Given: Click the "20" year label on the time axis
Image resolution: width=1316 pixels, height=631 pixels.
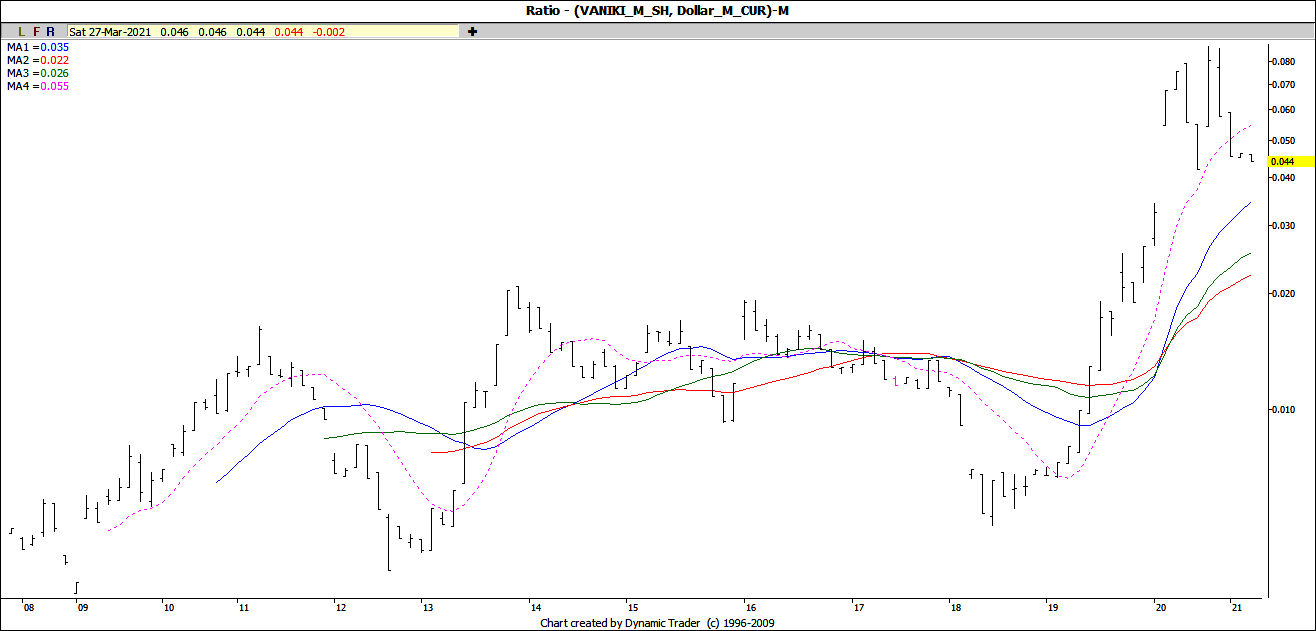Looking at the screenshot, I should pos(1159,608).
